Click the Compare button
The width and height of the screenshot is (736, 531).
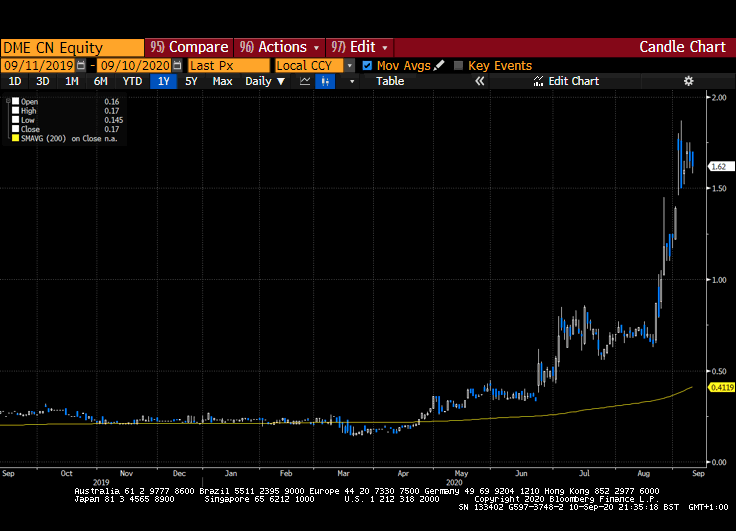(x=189, y=47)
